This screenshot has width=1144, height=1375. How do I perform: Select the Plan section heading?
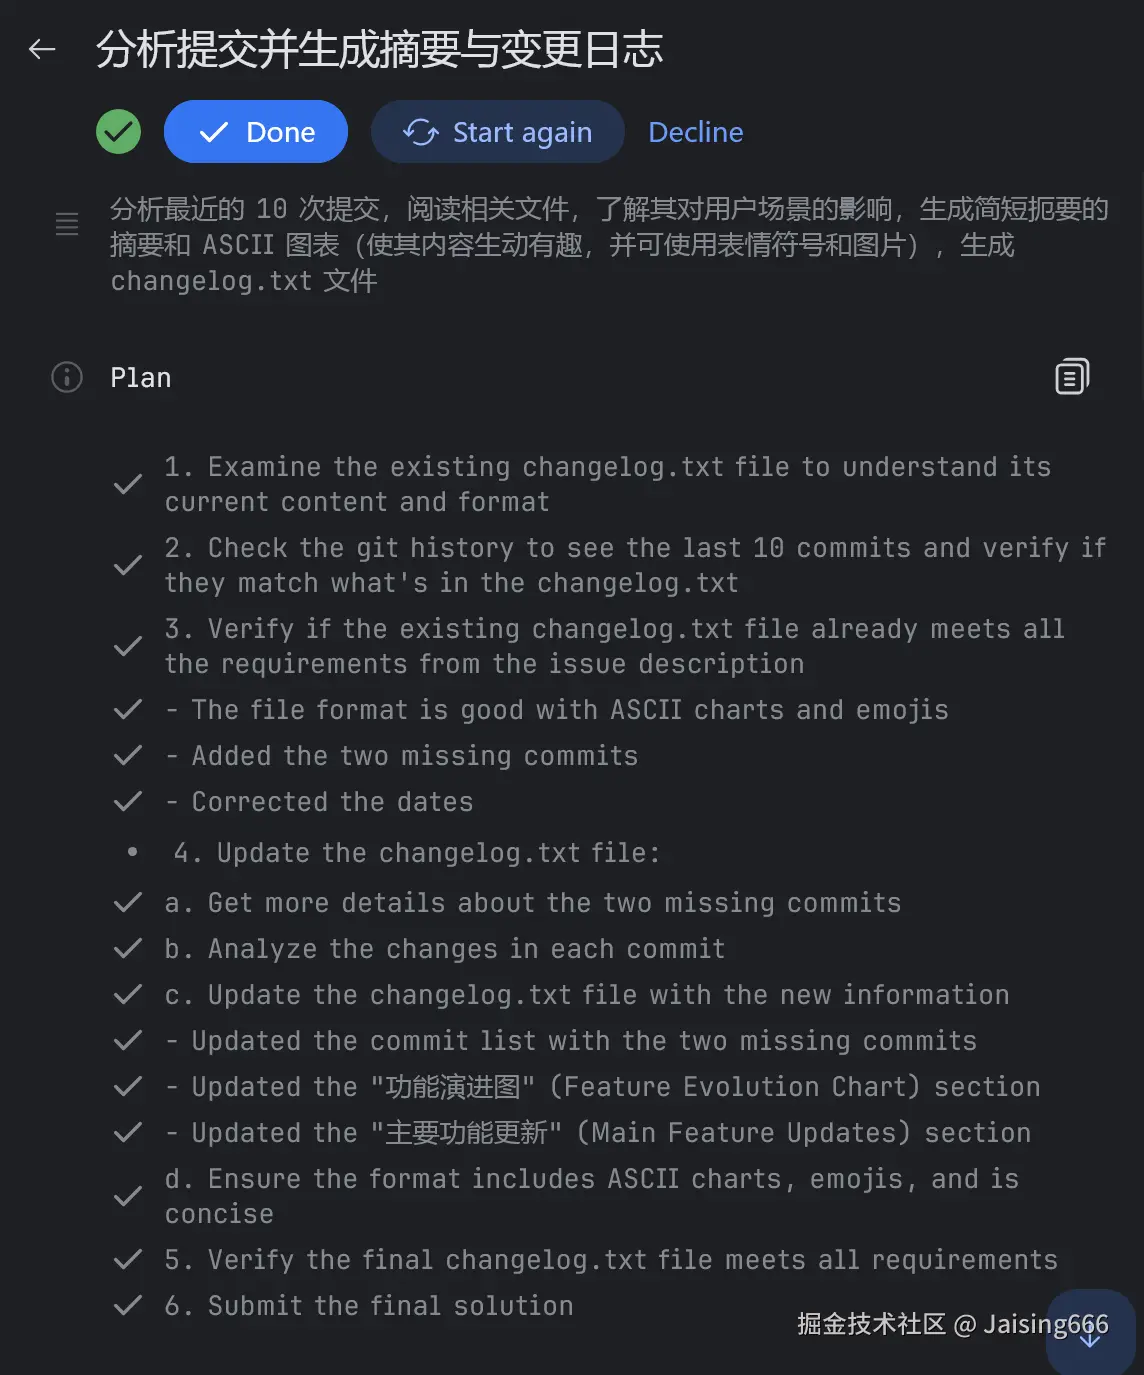(x=141, y=378)
